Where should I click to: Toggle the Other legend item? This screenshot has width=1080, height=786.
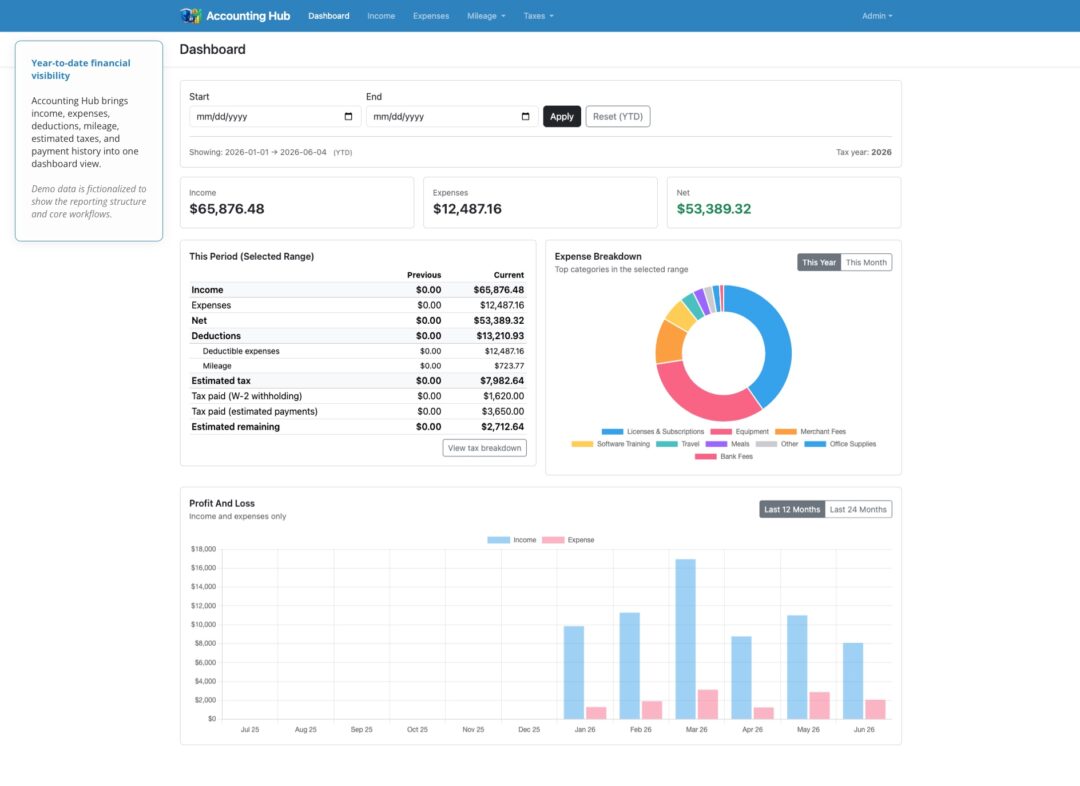pyautogui.click(x=777, y=444)
